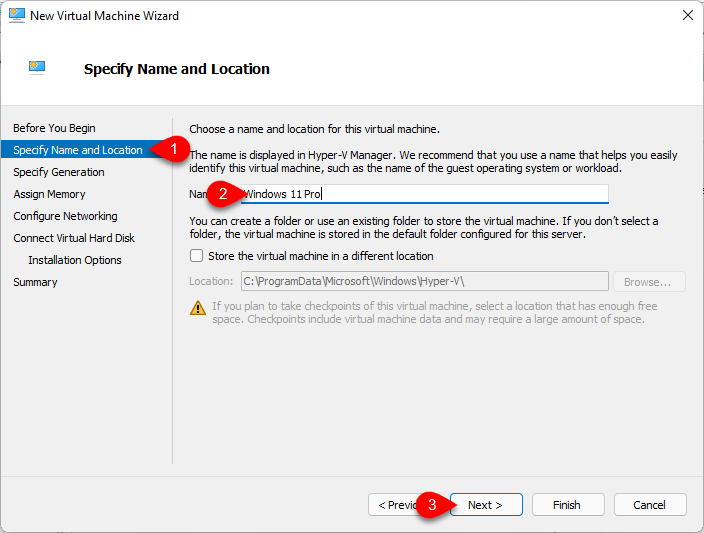Screen dimensions: 704x533
Task: Check Store the virtual machine in a different location
Action: pos(196,256)
